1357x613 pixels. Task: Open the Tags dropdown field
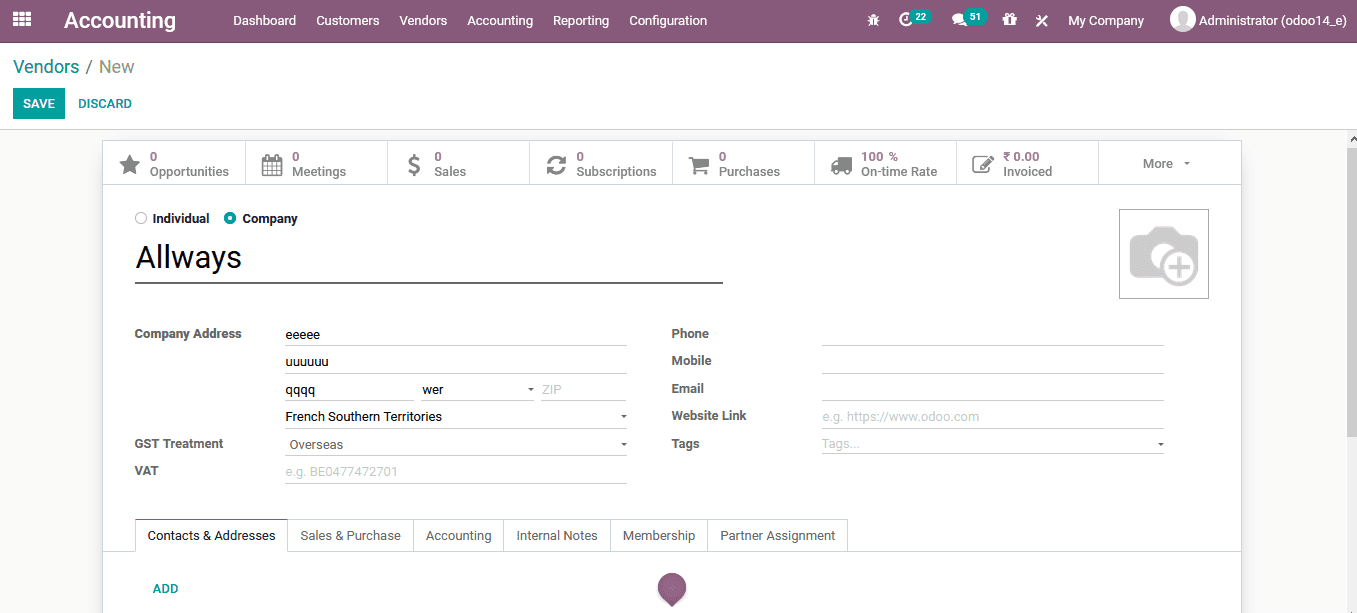993,444
